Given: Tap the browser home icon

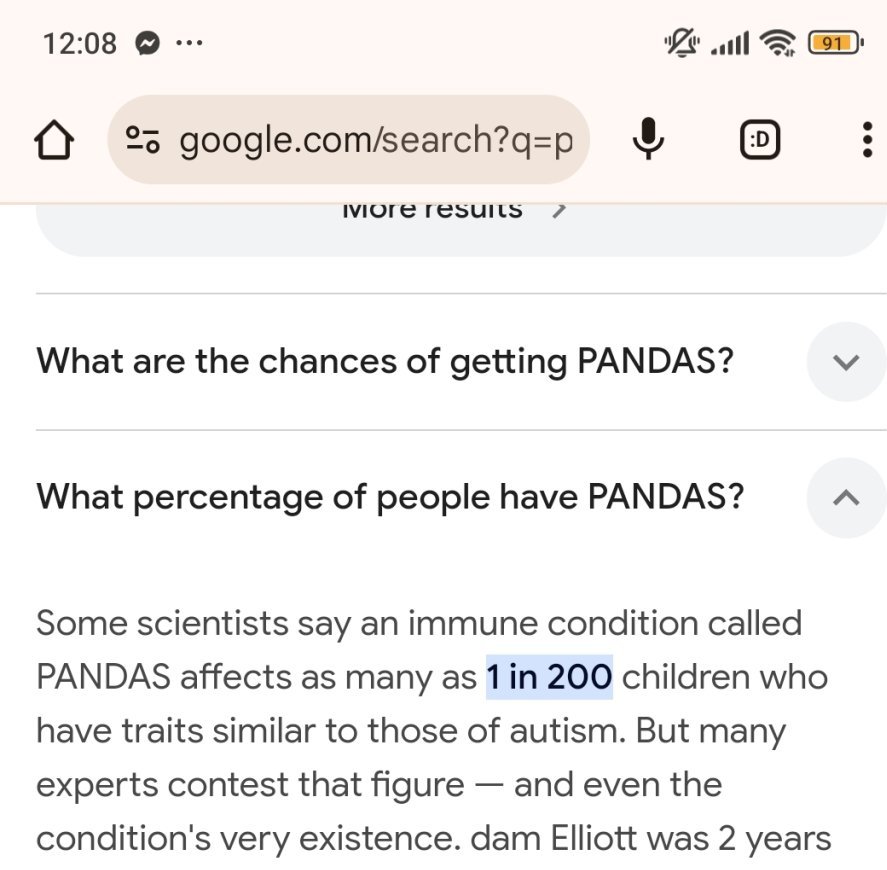Looking at the screenshot, I should [x=55, y=141].
